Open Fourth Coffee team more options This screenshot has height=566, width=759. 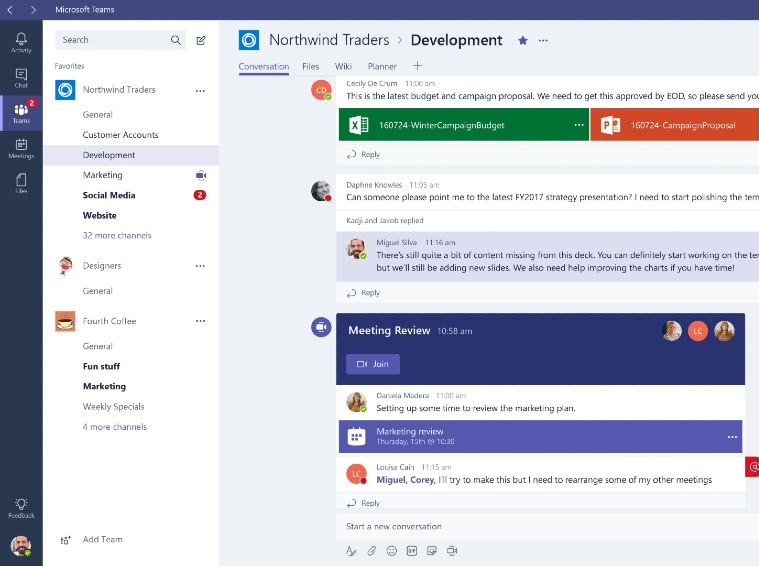[x=200, y=321]
